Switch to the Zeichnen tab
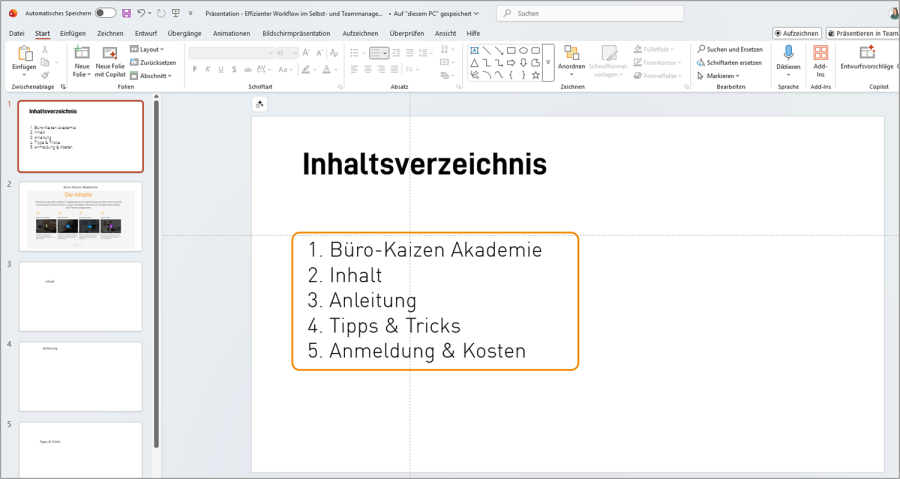This screenshot has height=479, width=900. pos(110,33)
